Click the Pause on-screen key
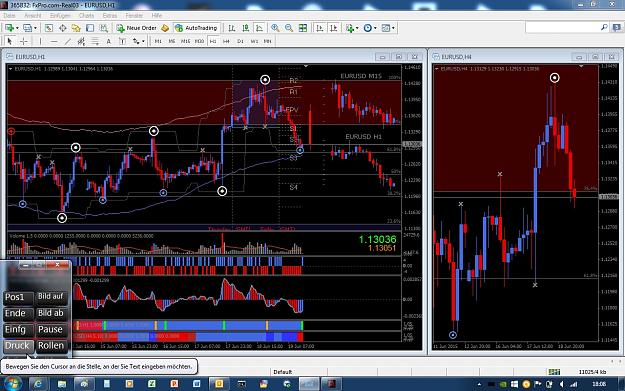 [x=51, y=330]
